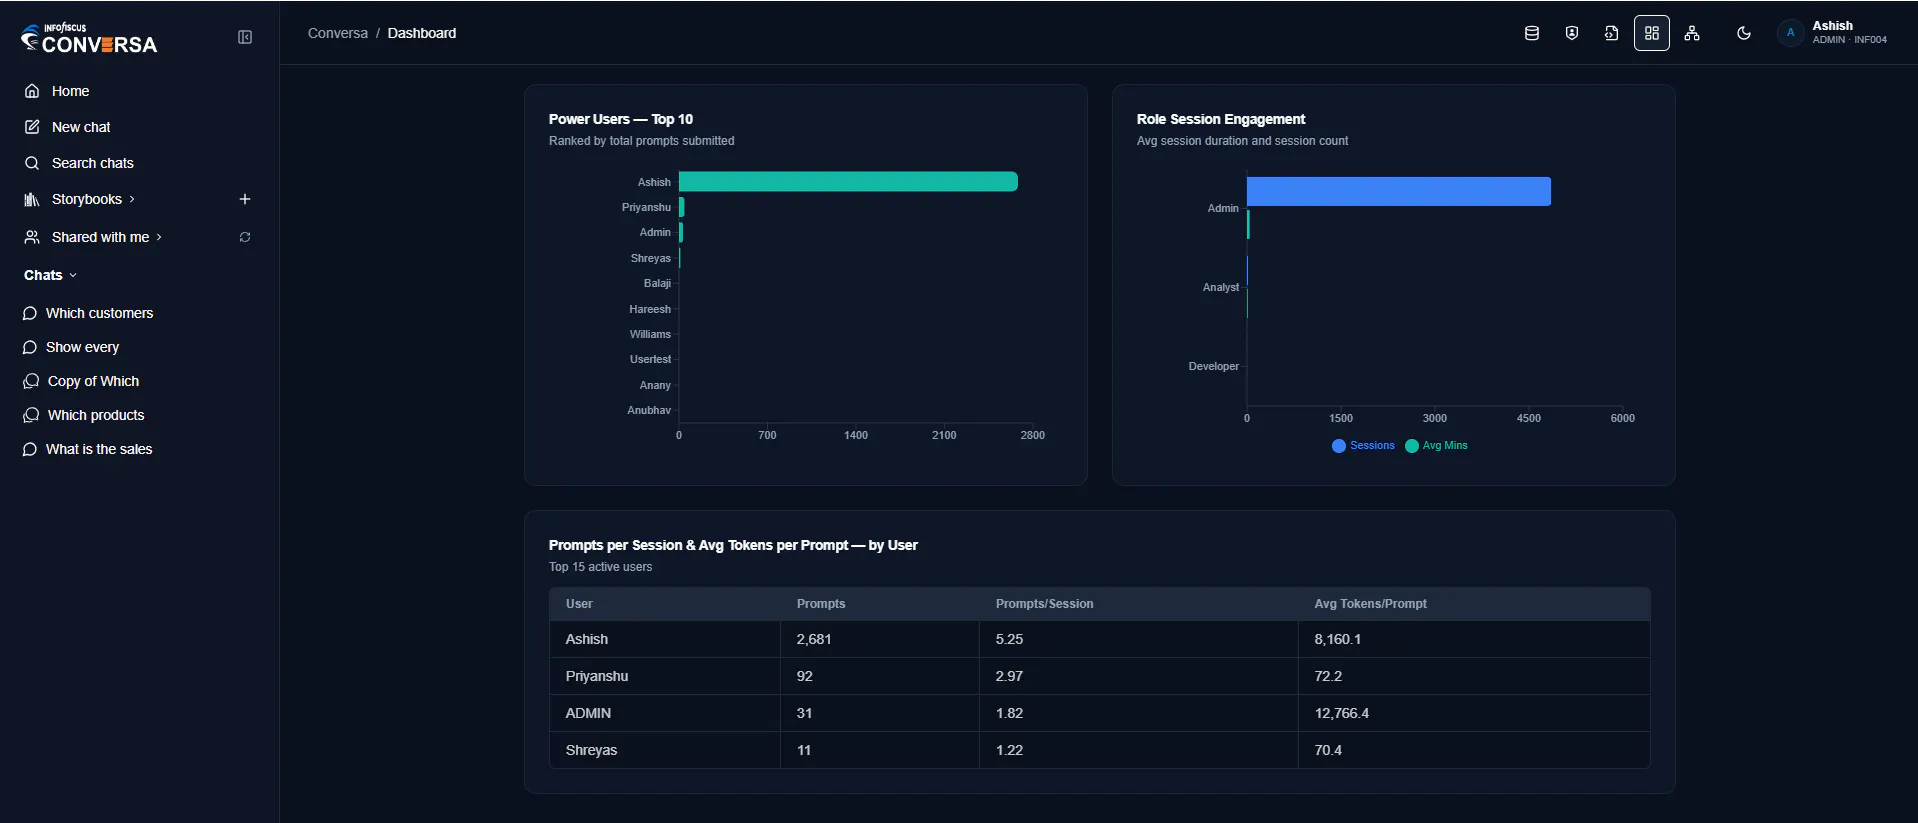The width and height of the screenshot is (1918, 823).
Task: Click the 'Prompts per Session & Avg Tokens' heading
Action: pos(733,545)
